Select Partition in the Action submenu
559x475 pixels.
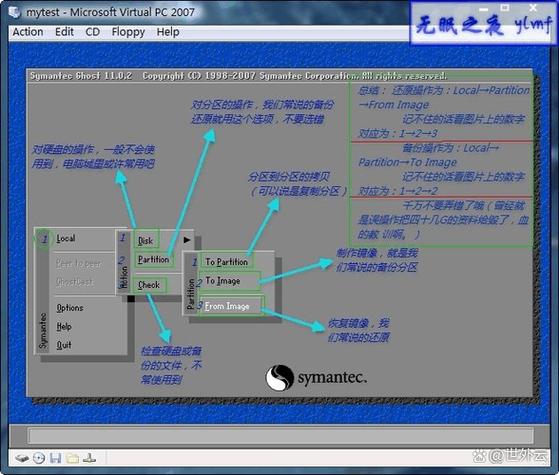click(153, 259)
